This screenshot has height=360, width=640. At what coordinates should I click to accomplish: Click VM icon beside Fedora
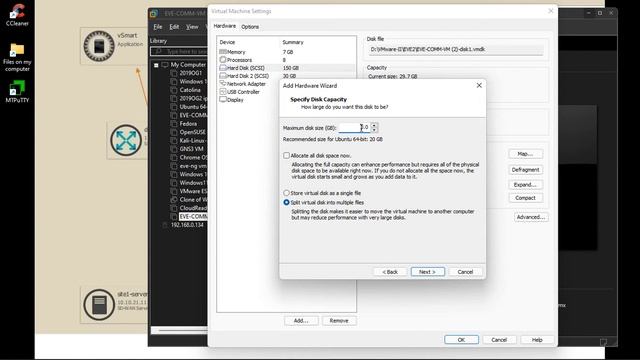click(x=174, y=124)
